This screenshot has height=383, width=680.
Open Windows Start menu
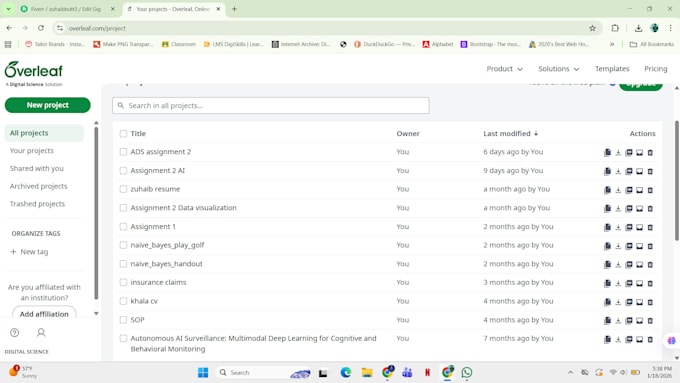tap(203, 372)
